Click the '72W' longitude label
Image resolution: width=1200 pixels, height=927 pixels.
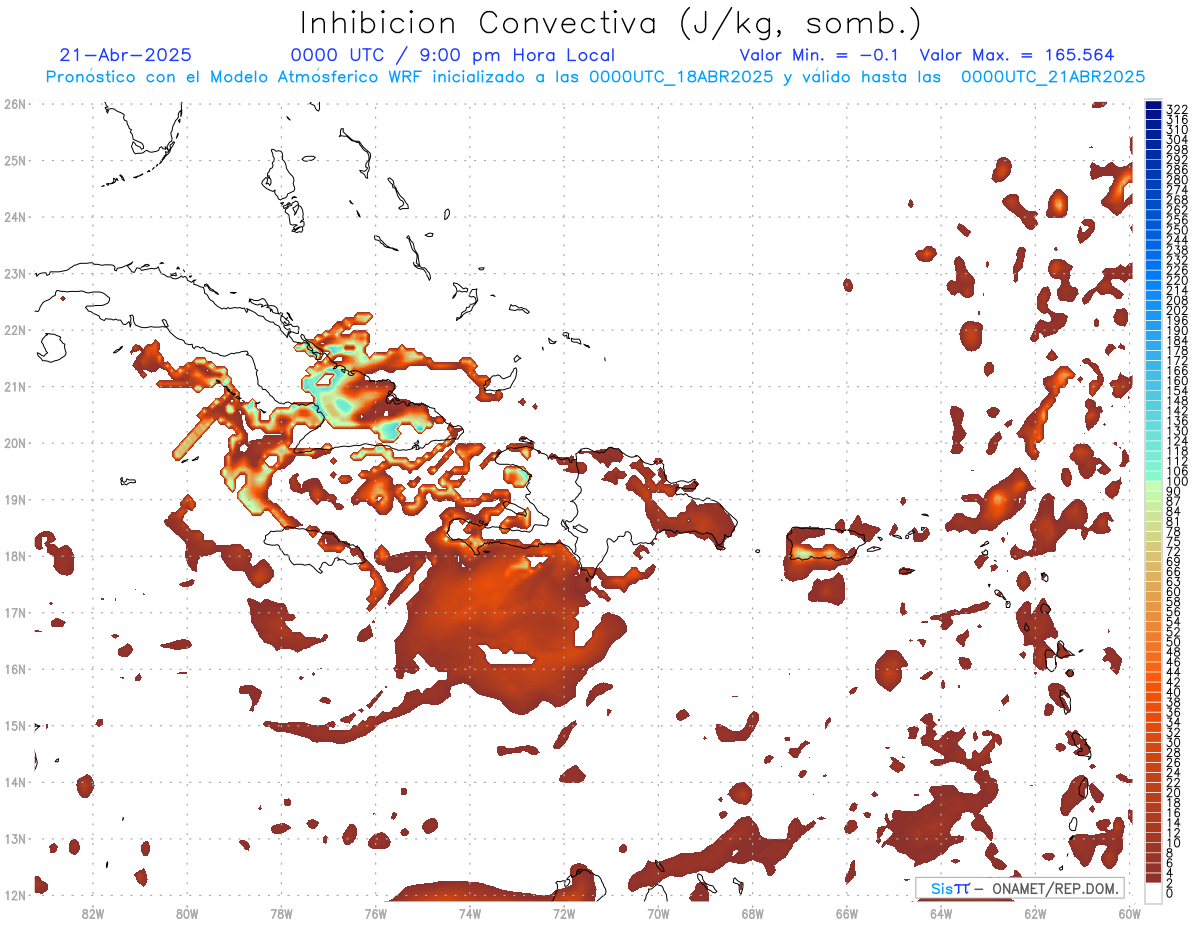pos(564,913)
